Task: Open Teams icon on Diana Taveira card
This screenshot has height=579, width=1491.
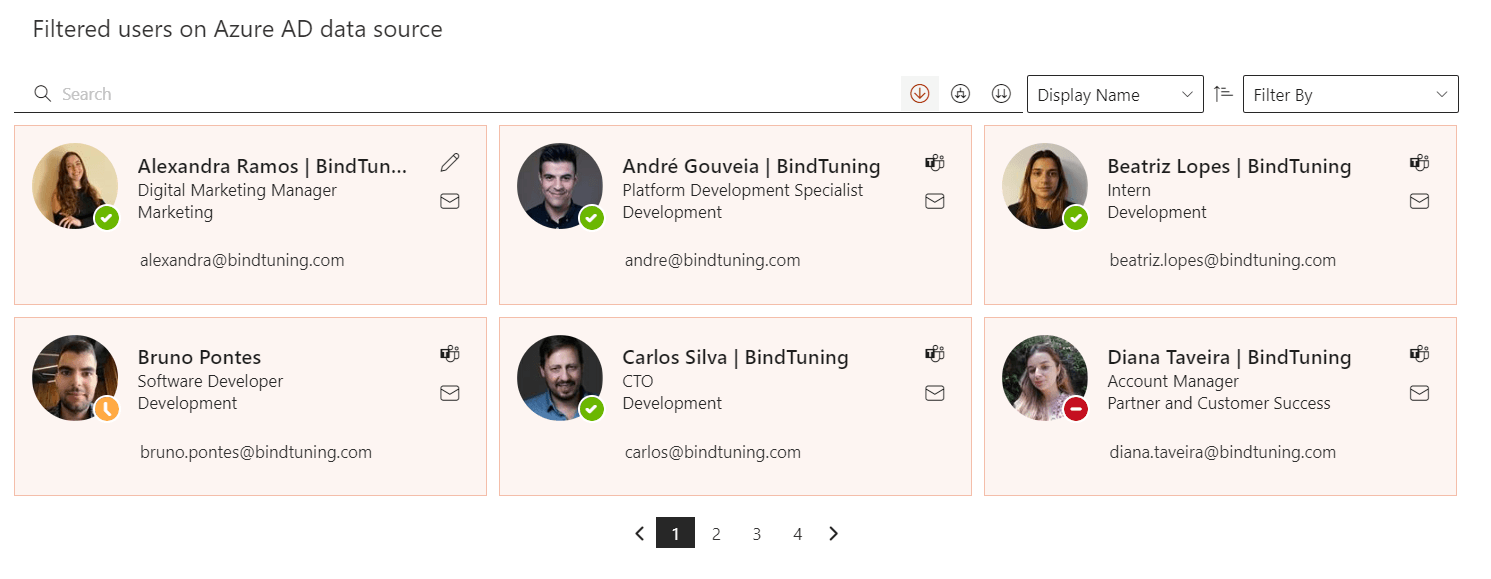Action: [x=1419, y=353]
